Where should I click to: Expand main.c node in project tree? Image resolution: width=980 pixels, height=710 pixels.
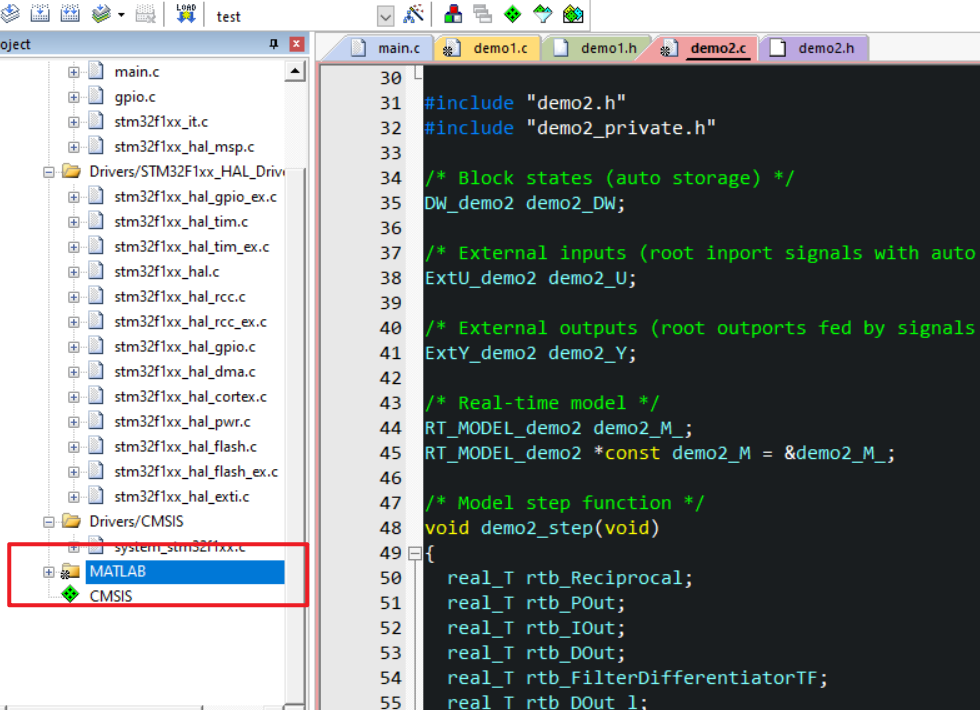pyautogui.click(x=74, y=72)
